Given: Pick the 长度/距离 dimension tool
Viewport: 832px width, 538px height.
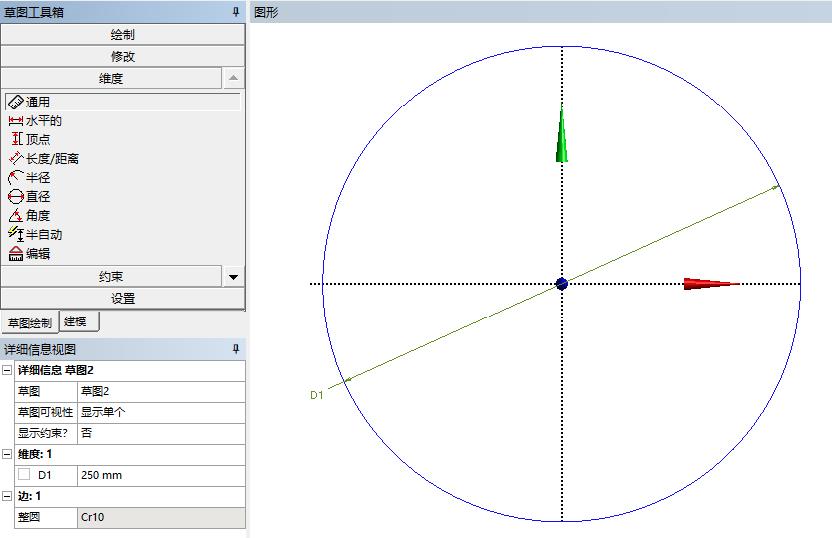Looking at the screenshot, I should [52, 159].
